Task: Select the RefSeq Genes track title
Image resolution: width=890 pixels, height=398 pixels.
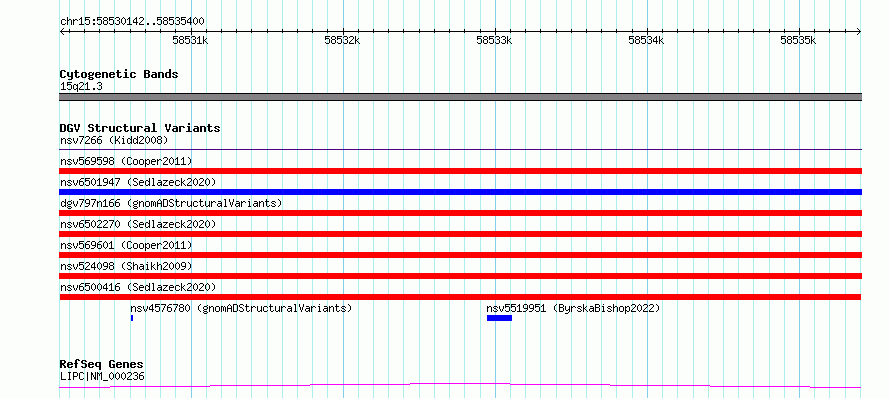Action: tap(102, 364)
